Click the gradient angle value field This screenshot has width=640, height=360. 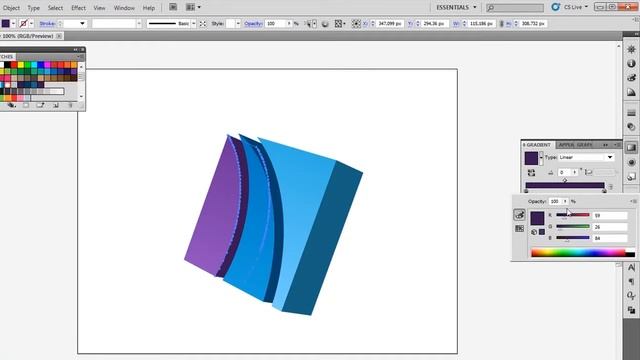point(564,173)
